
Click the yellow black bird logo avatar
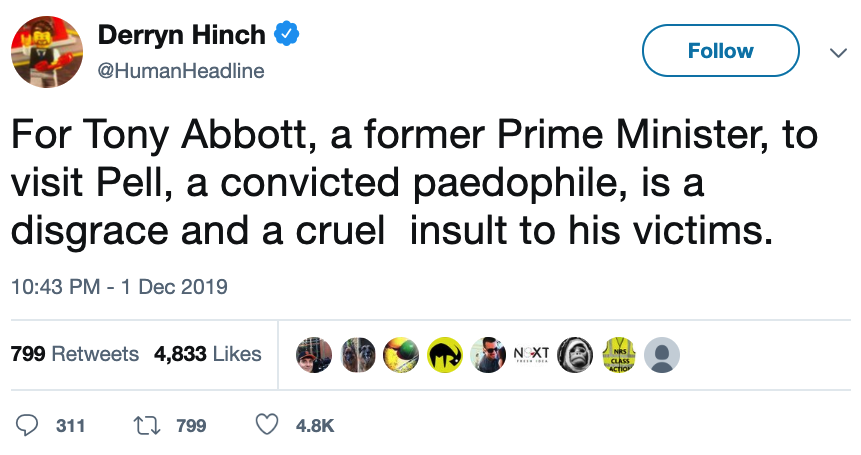click(444, 354)
